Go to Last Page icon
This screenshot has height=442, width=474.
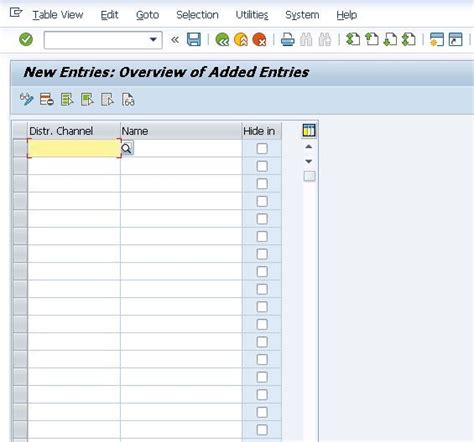[x=409, y=39]
